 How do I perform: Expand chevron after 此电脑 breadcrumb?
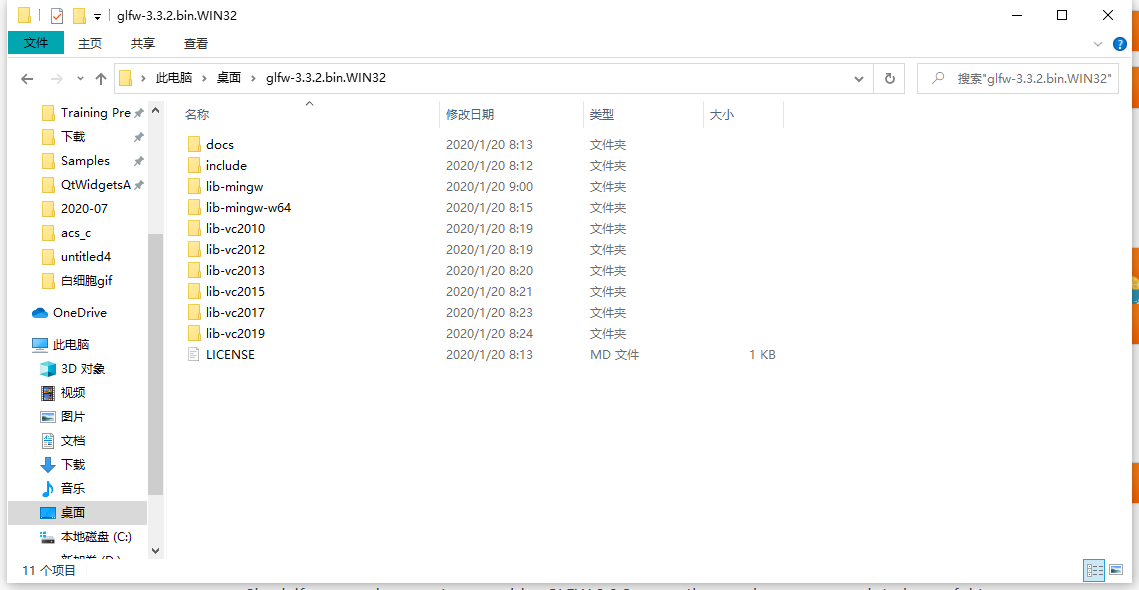[x=205, y=78]
